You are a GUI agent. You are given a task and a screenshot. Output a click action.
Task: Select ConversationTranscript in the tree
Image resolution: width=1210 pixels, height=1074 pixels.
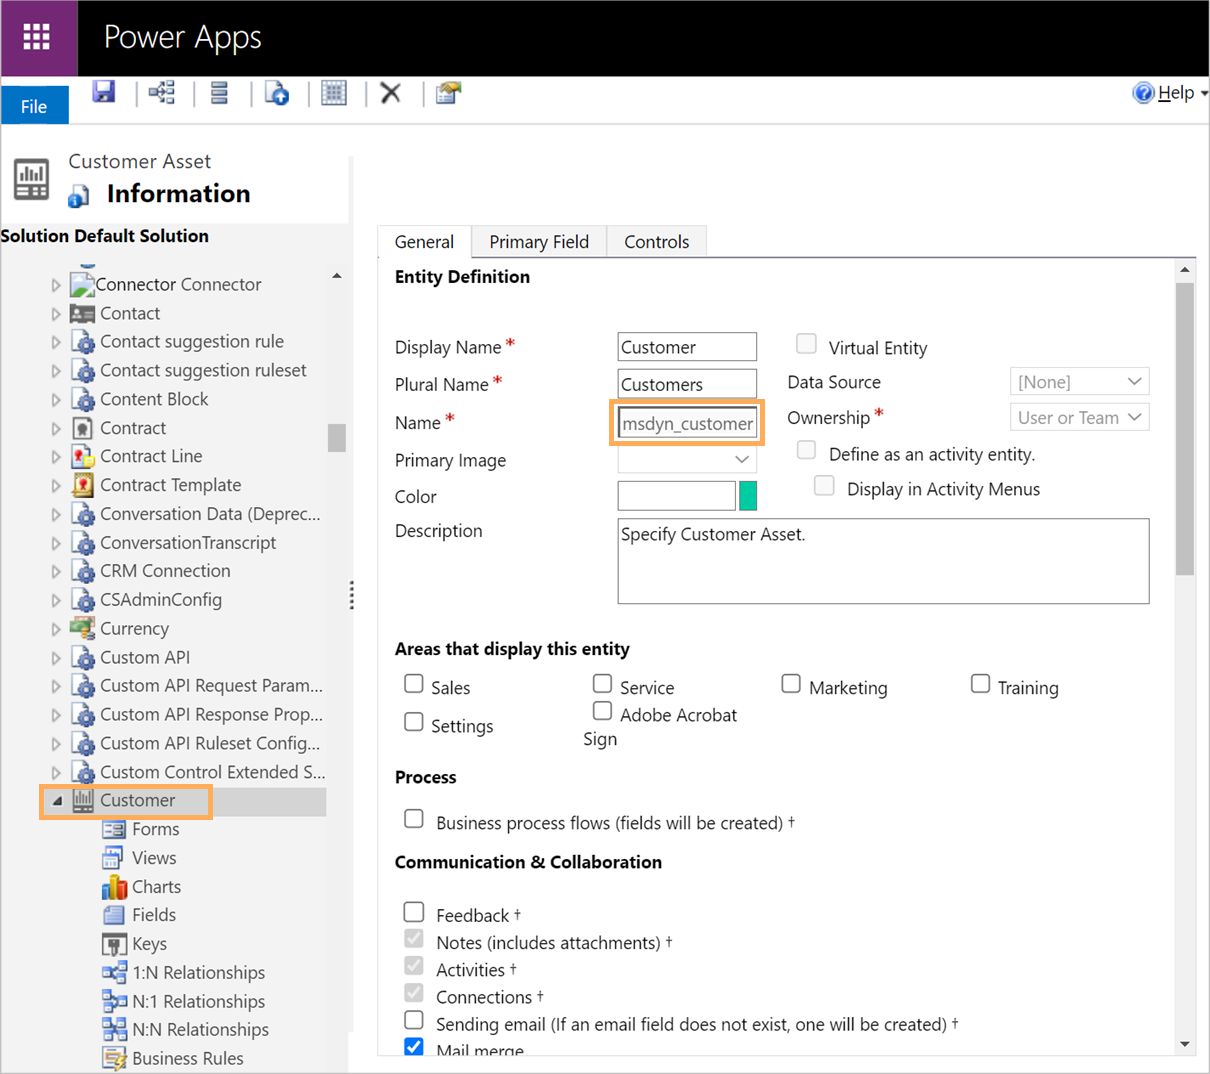coord(188,543)
